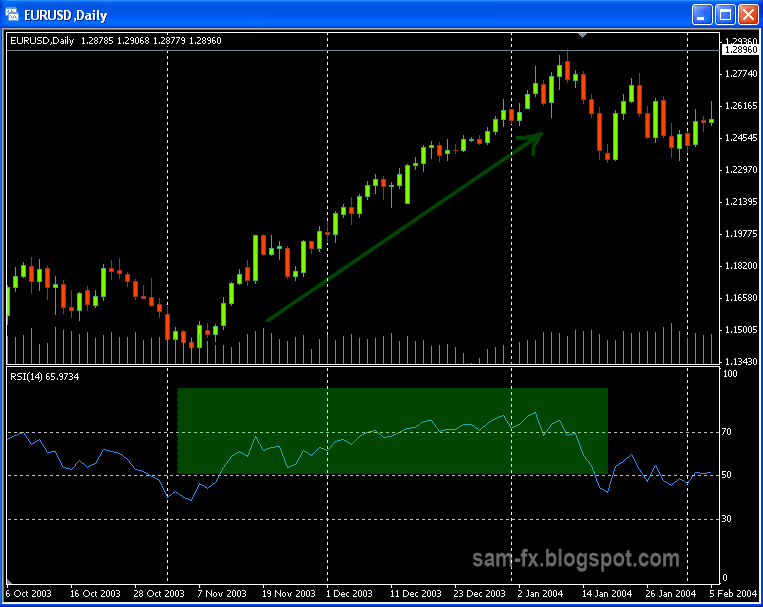
Task: Click the RSI scale level 70
Action: 727,432
